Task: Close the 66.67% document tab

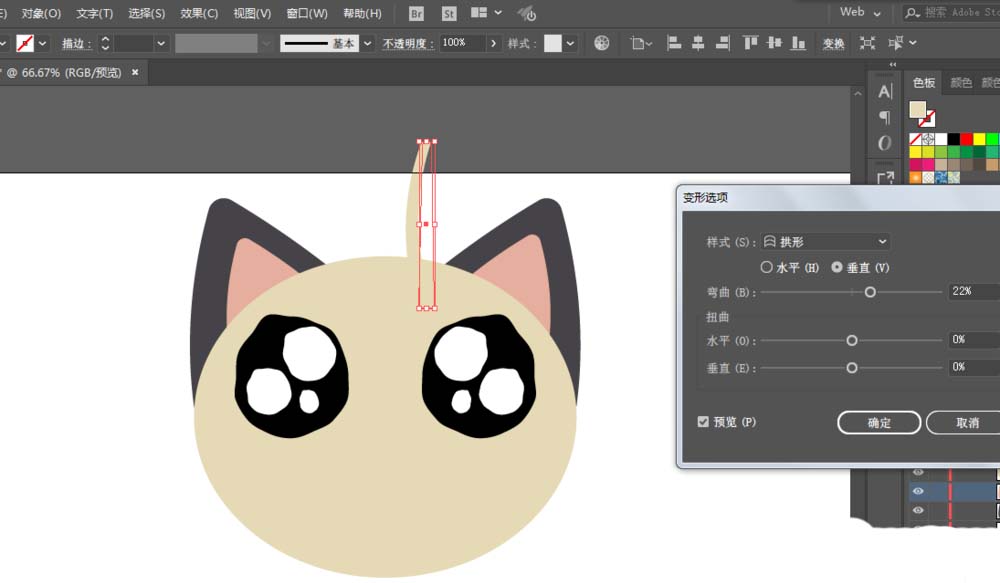Action: click(135, 72)
